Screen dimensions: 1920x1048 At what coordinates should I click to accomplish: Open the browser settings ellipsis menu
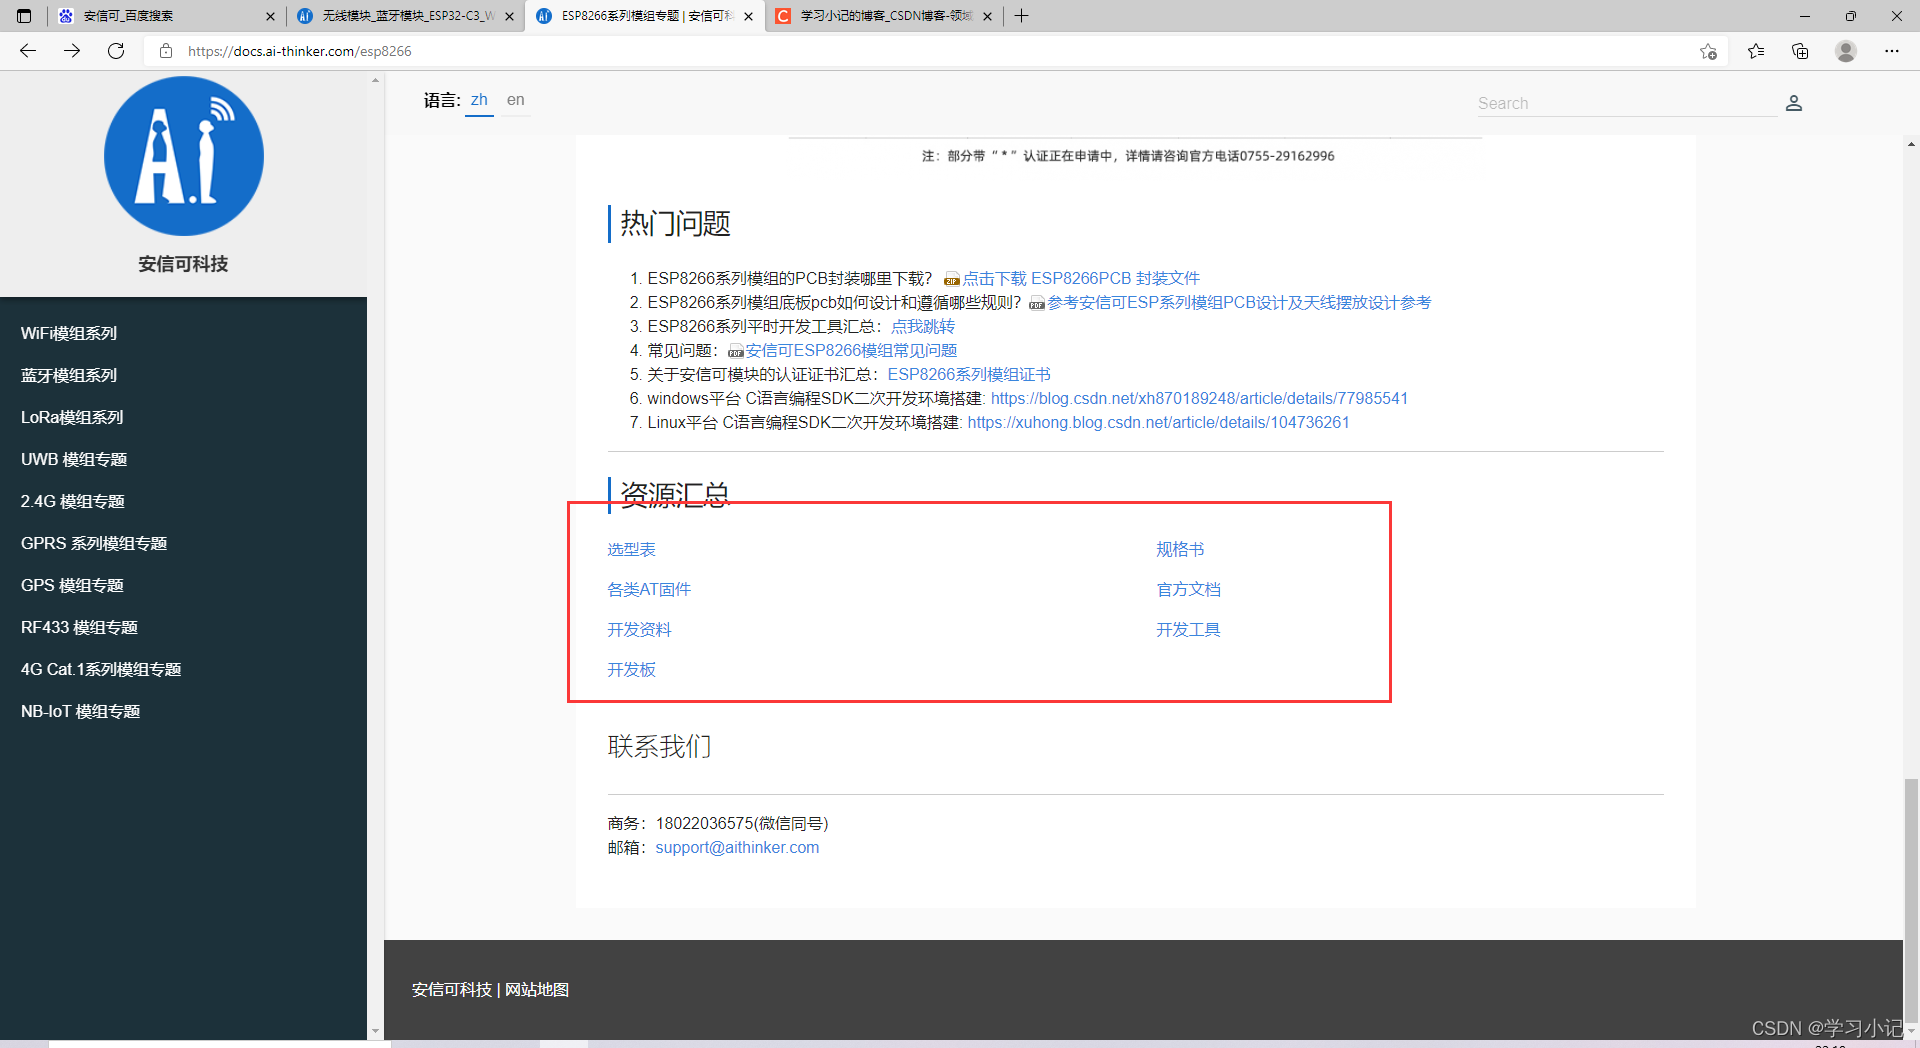tap(1892, 51)
